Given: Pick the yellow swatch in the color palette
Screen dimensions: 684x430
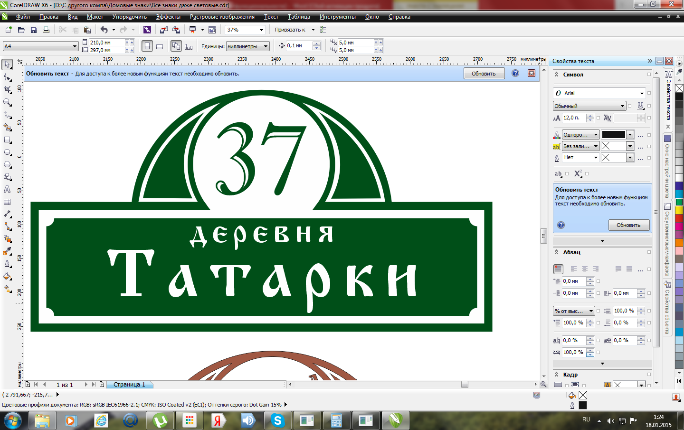Looking at the screenshot, I should coord(679,210).
